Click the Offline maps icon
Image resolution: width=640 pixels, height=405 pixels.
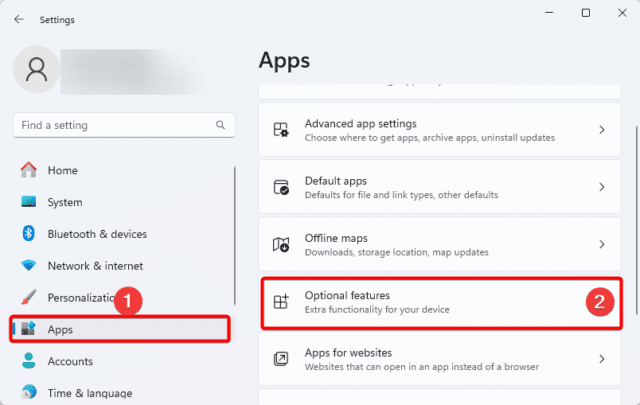pos(282,245)
